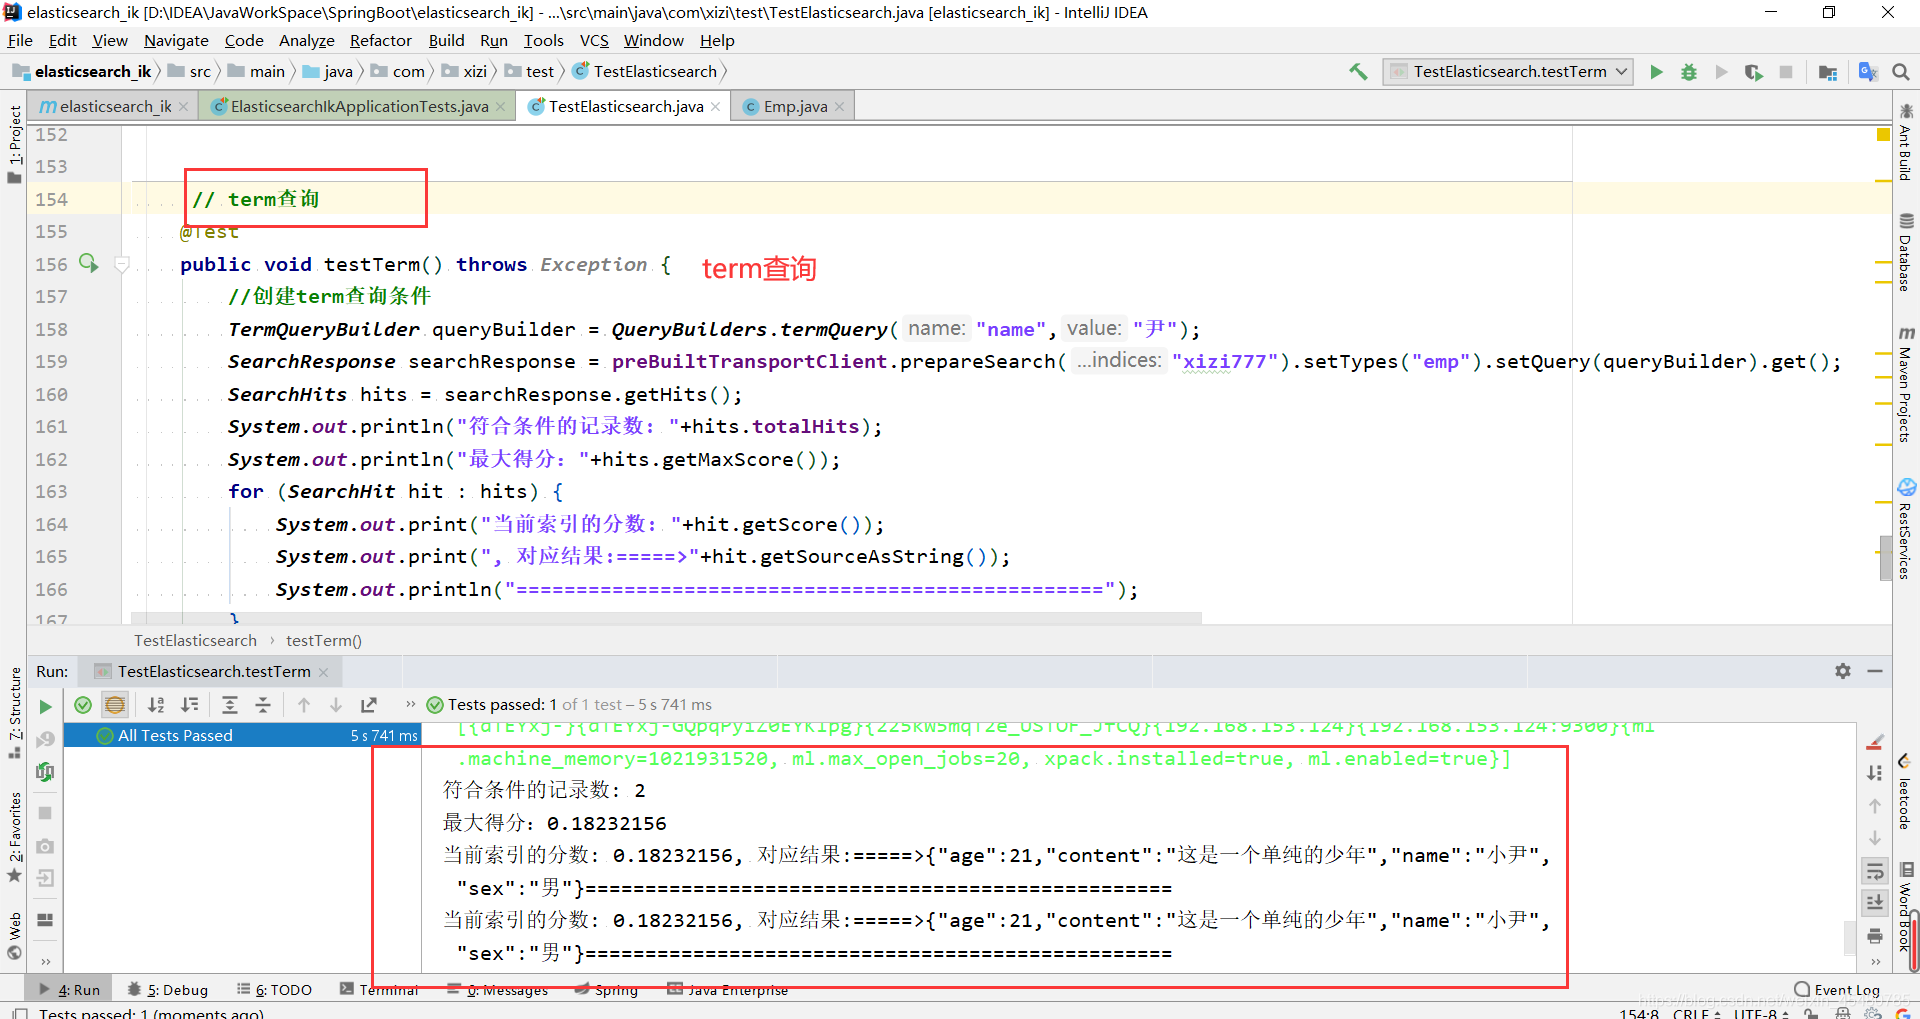Open the Refactor menu
1920x1019 pixels.
click(380, 40)
